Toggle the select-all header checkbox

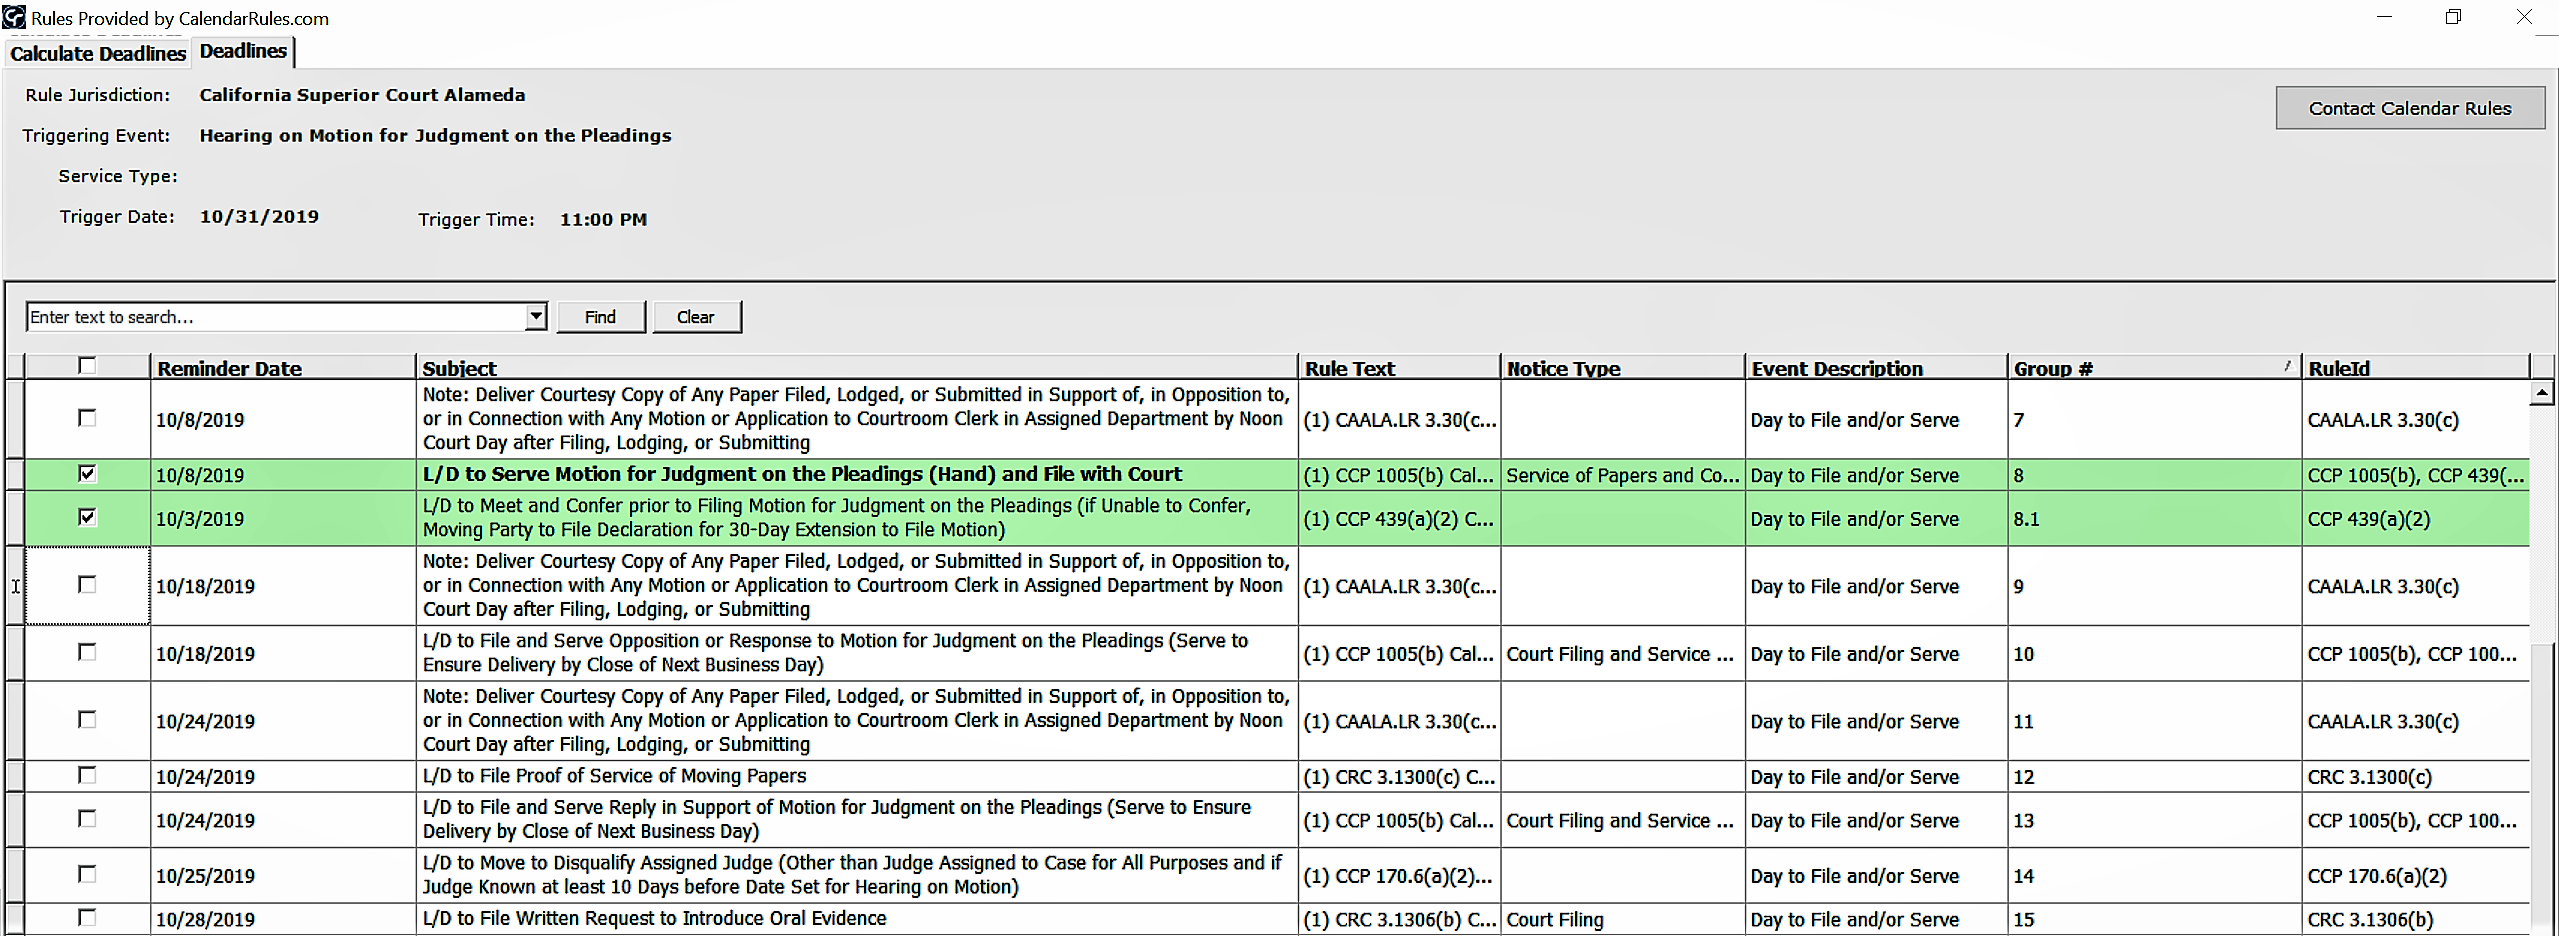87,366
